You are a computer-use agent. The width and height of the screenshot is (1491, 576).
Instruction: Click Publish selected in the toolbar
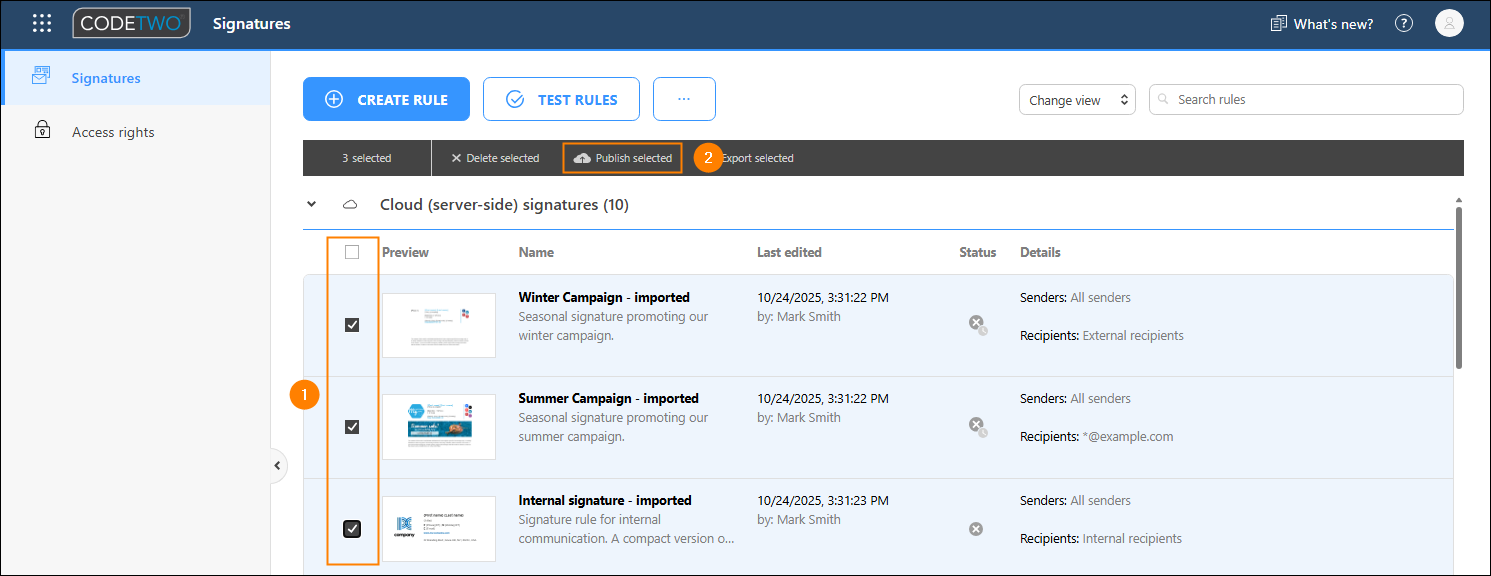point(623,158)
